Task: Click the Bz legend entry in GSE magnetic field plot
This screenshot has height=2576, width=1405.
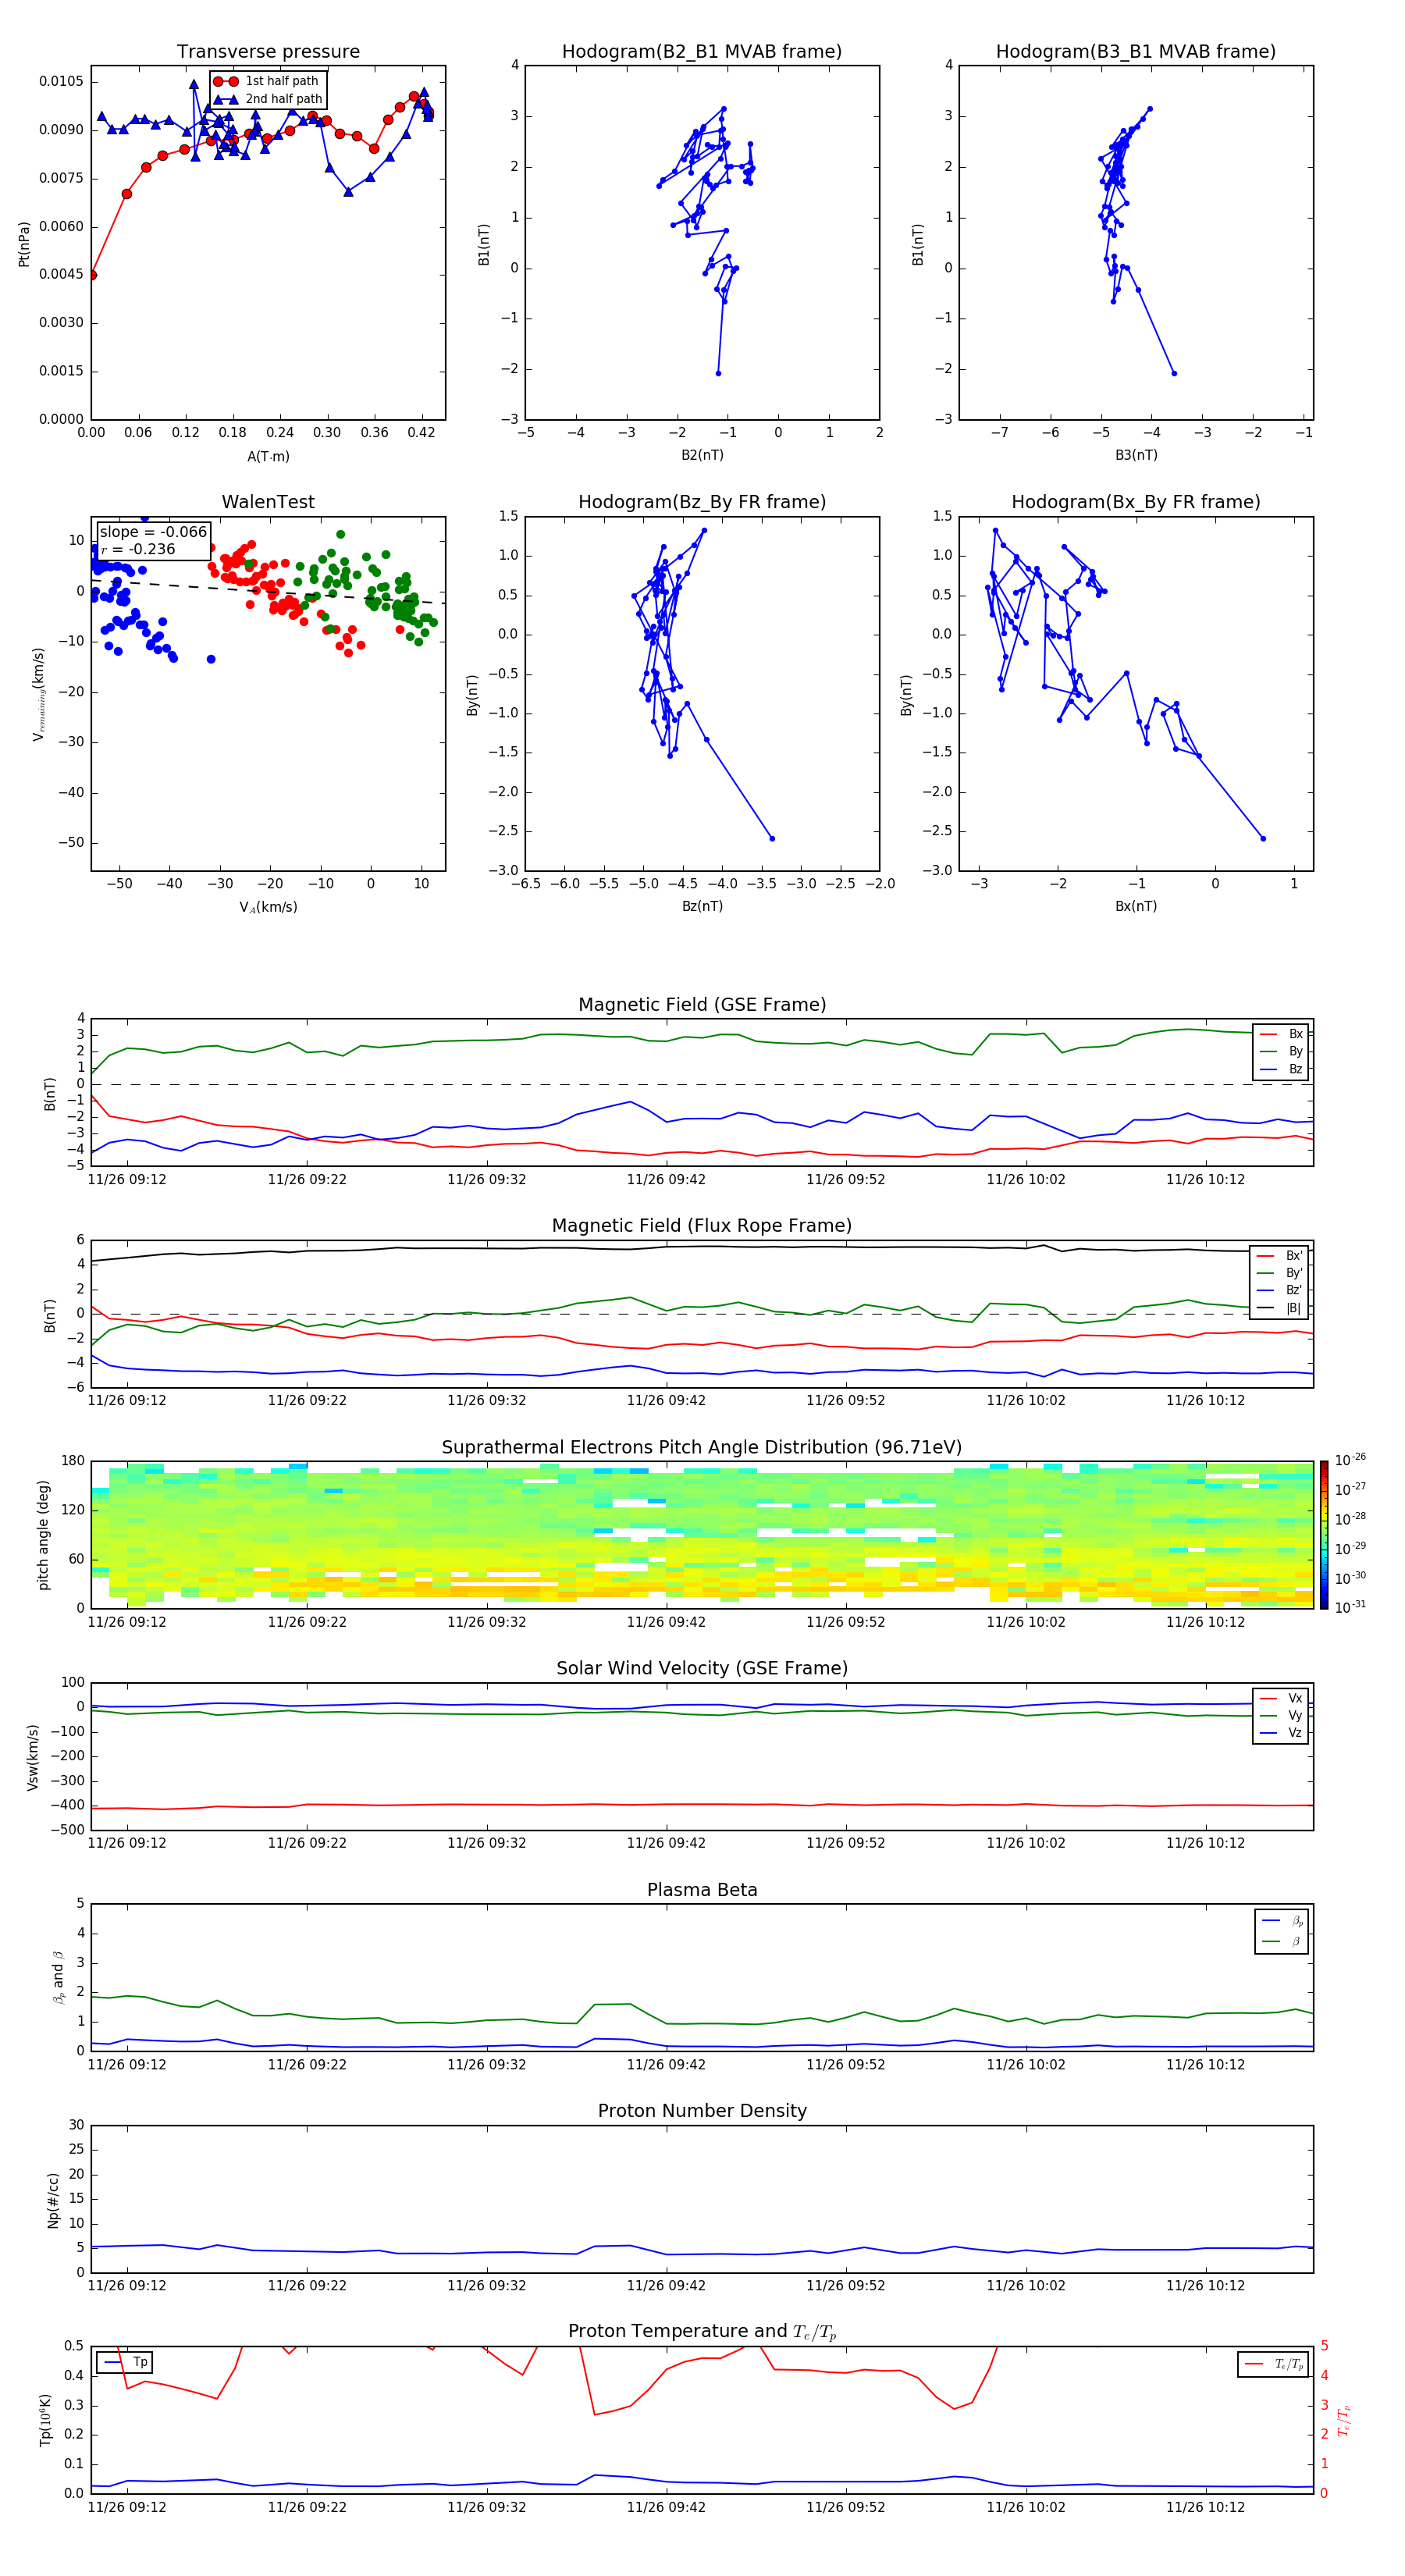Action: (1281, 1069)
